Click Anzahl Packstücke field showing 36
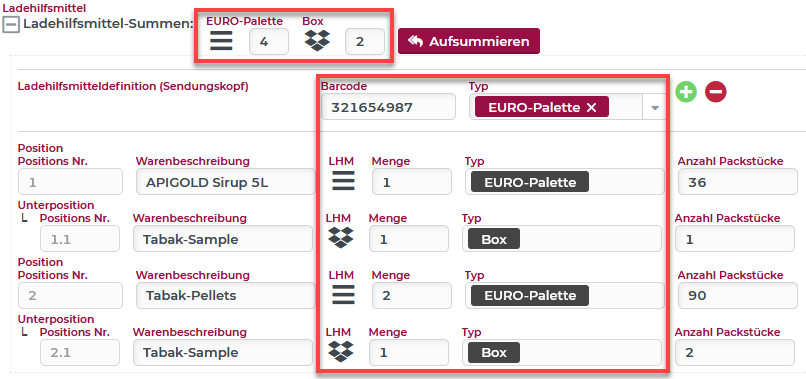The height and width of the screenshot is (379, 806). tap(738, 182)
